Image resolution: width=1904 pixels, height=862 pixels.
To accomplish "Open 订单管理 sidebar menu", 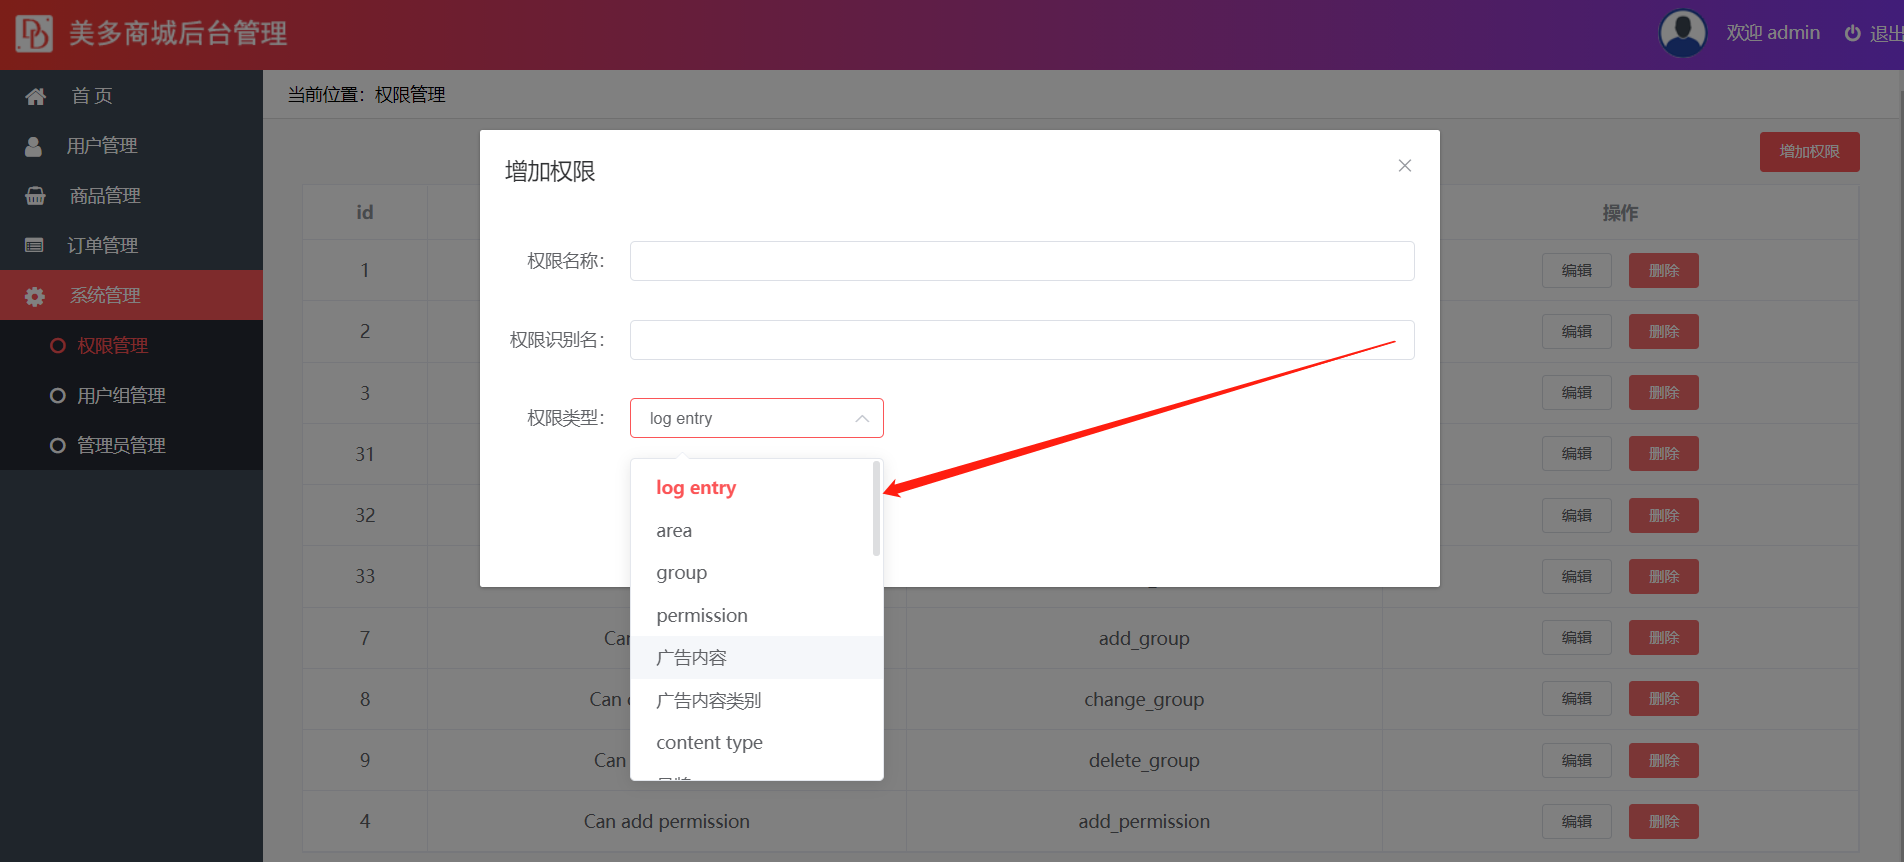I will [131, 245].
